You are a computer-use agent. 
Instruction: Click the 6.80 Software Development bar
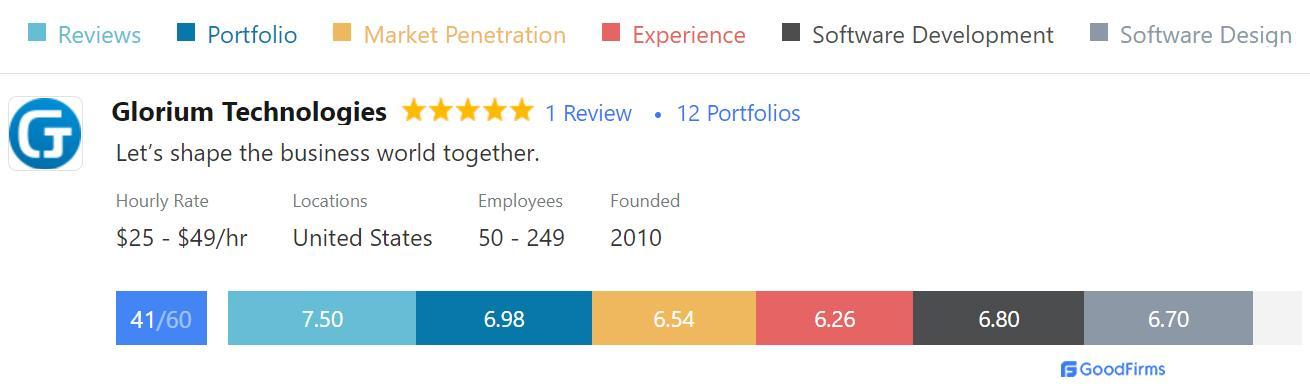[x=998, y=318]
